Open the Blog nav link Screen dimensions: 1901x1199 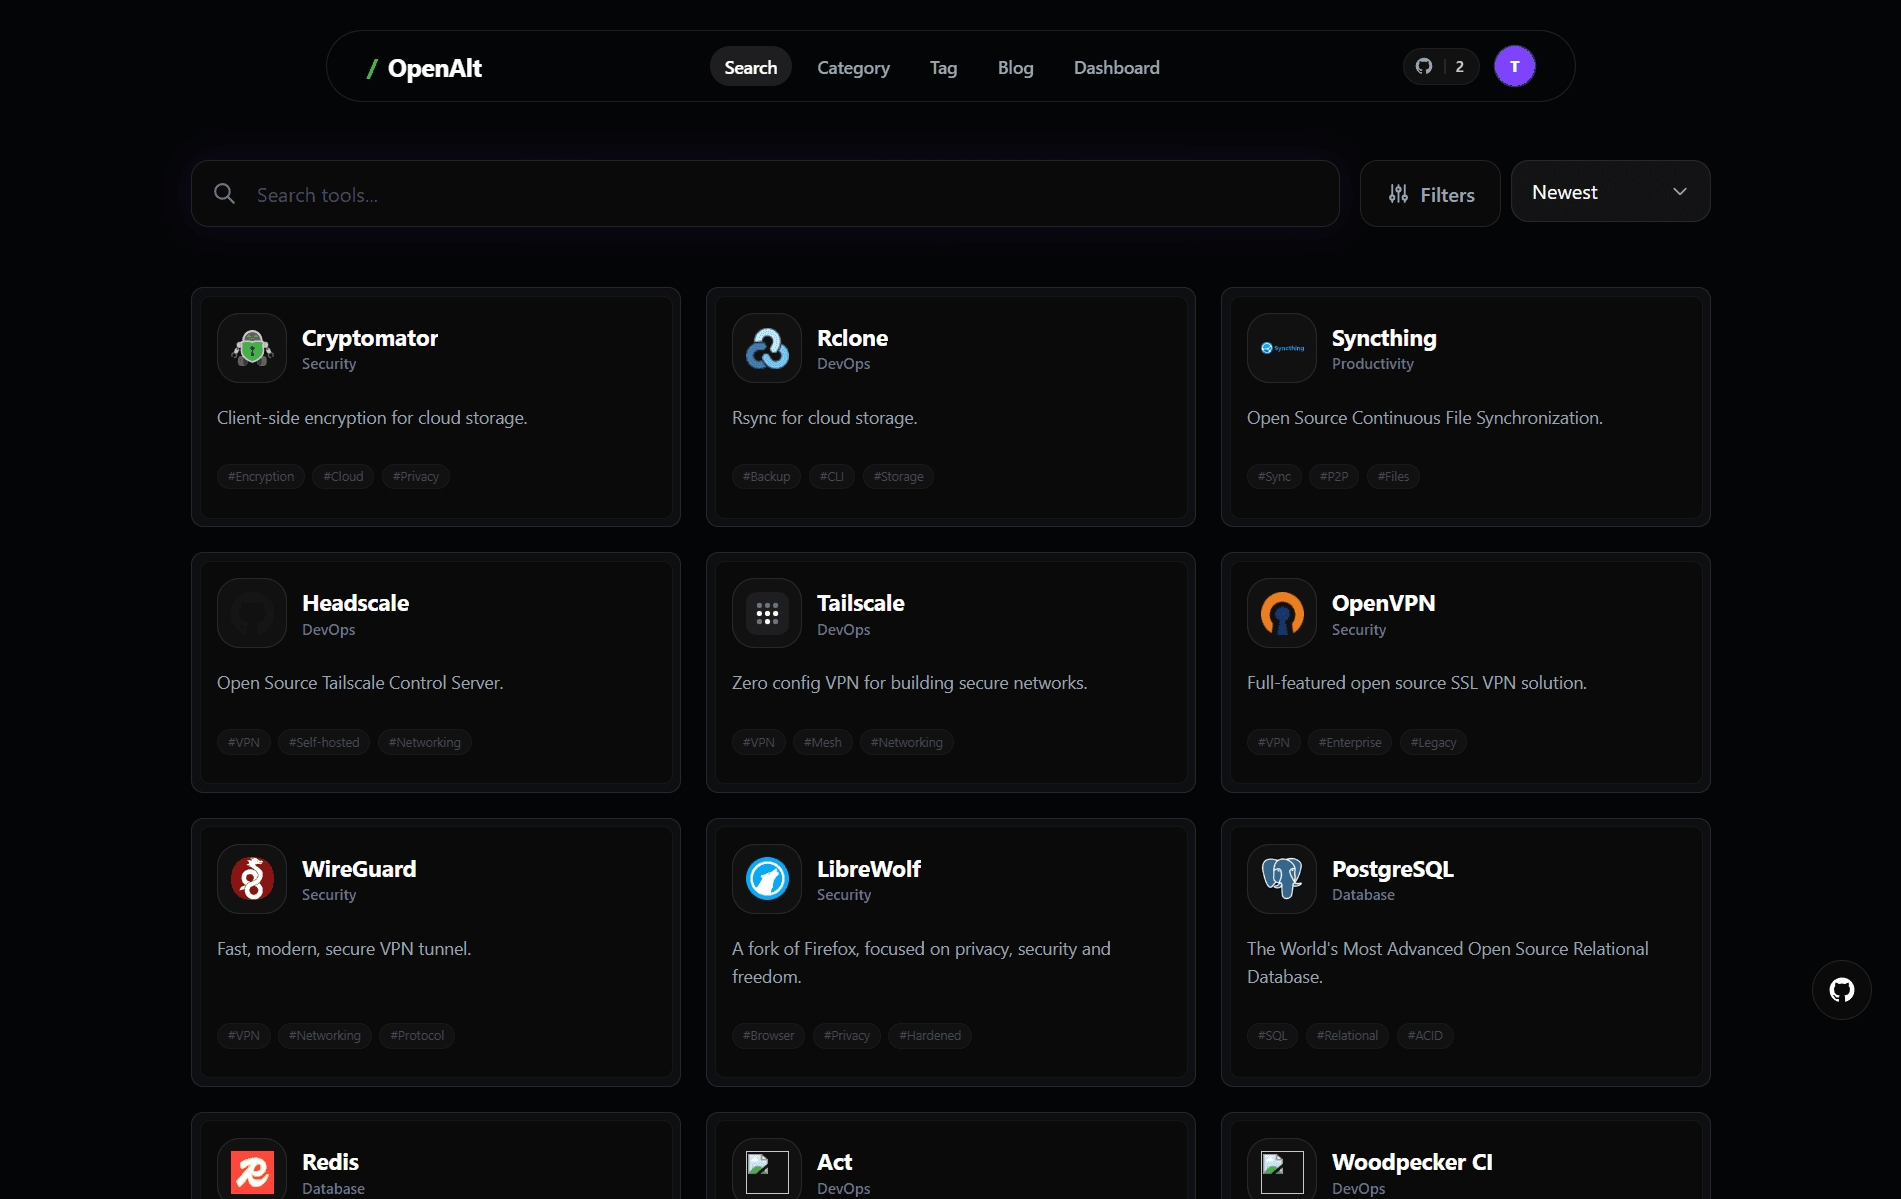pyautogui.click(x=1015, y=68)
